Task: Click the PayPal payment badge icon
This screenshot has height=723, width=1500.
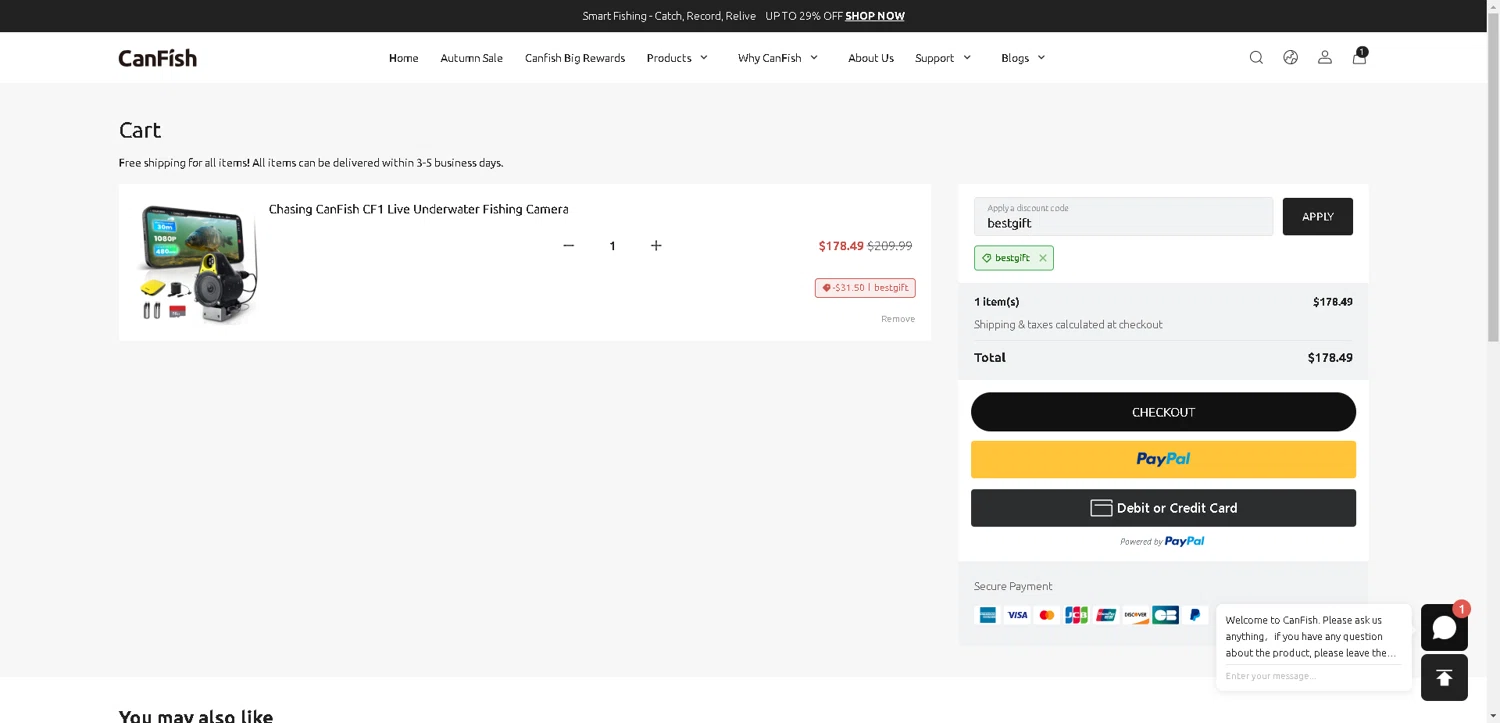Action: pos(1195,615)
